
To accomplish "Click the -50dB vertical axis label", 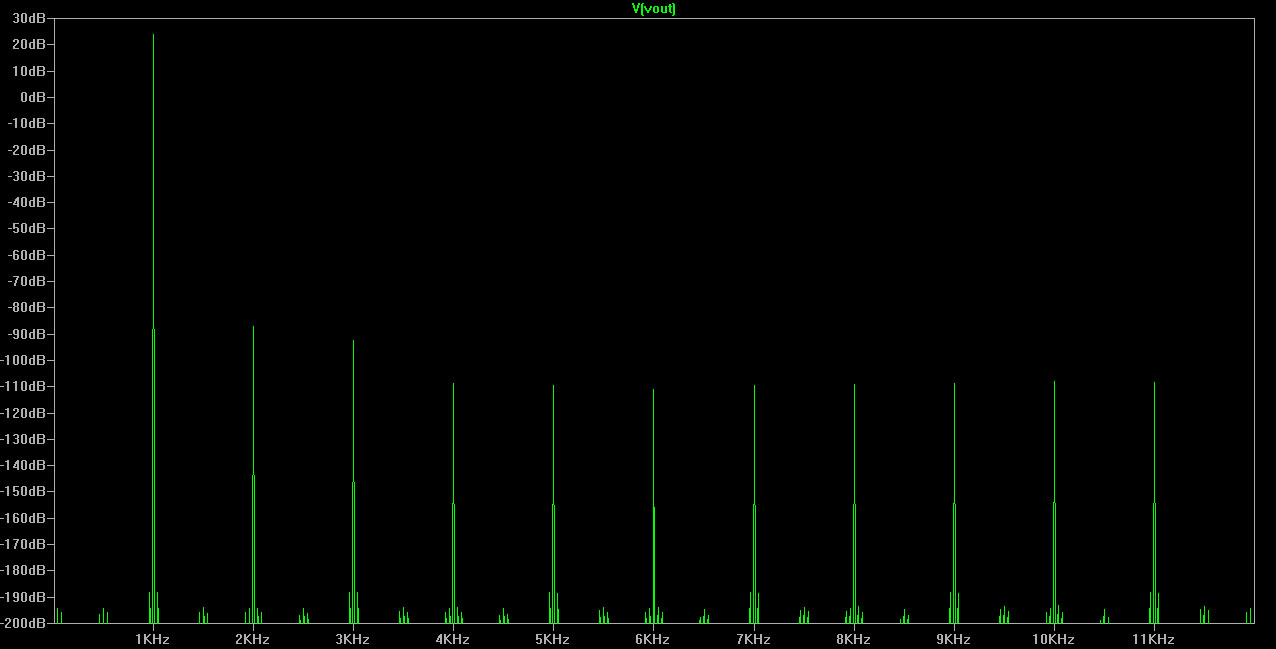I will (27, 229).
